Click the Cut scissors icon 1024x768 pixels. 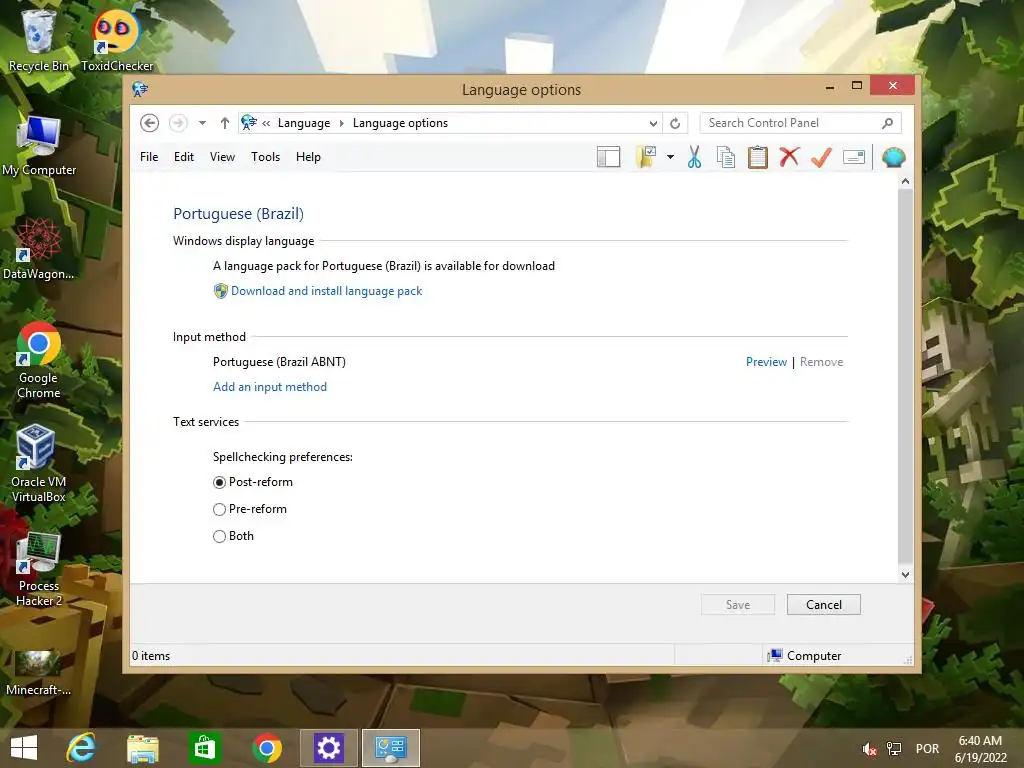point(694,157)
